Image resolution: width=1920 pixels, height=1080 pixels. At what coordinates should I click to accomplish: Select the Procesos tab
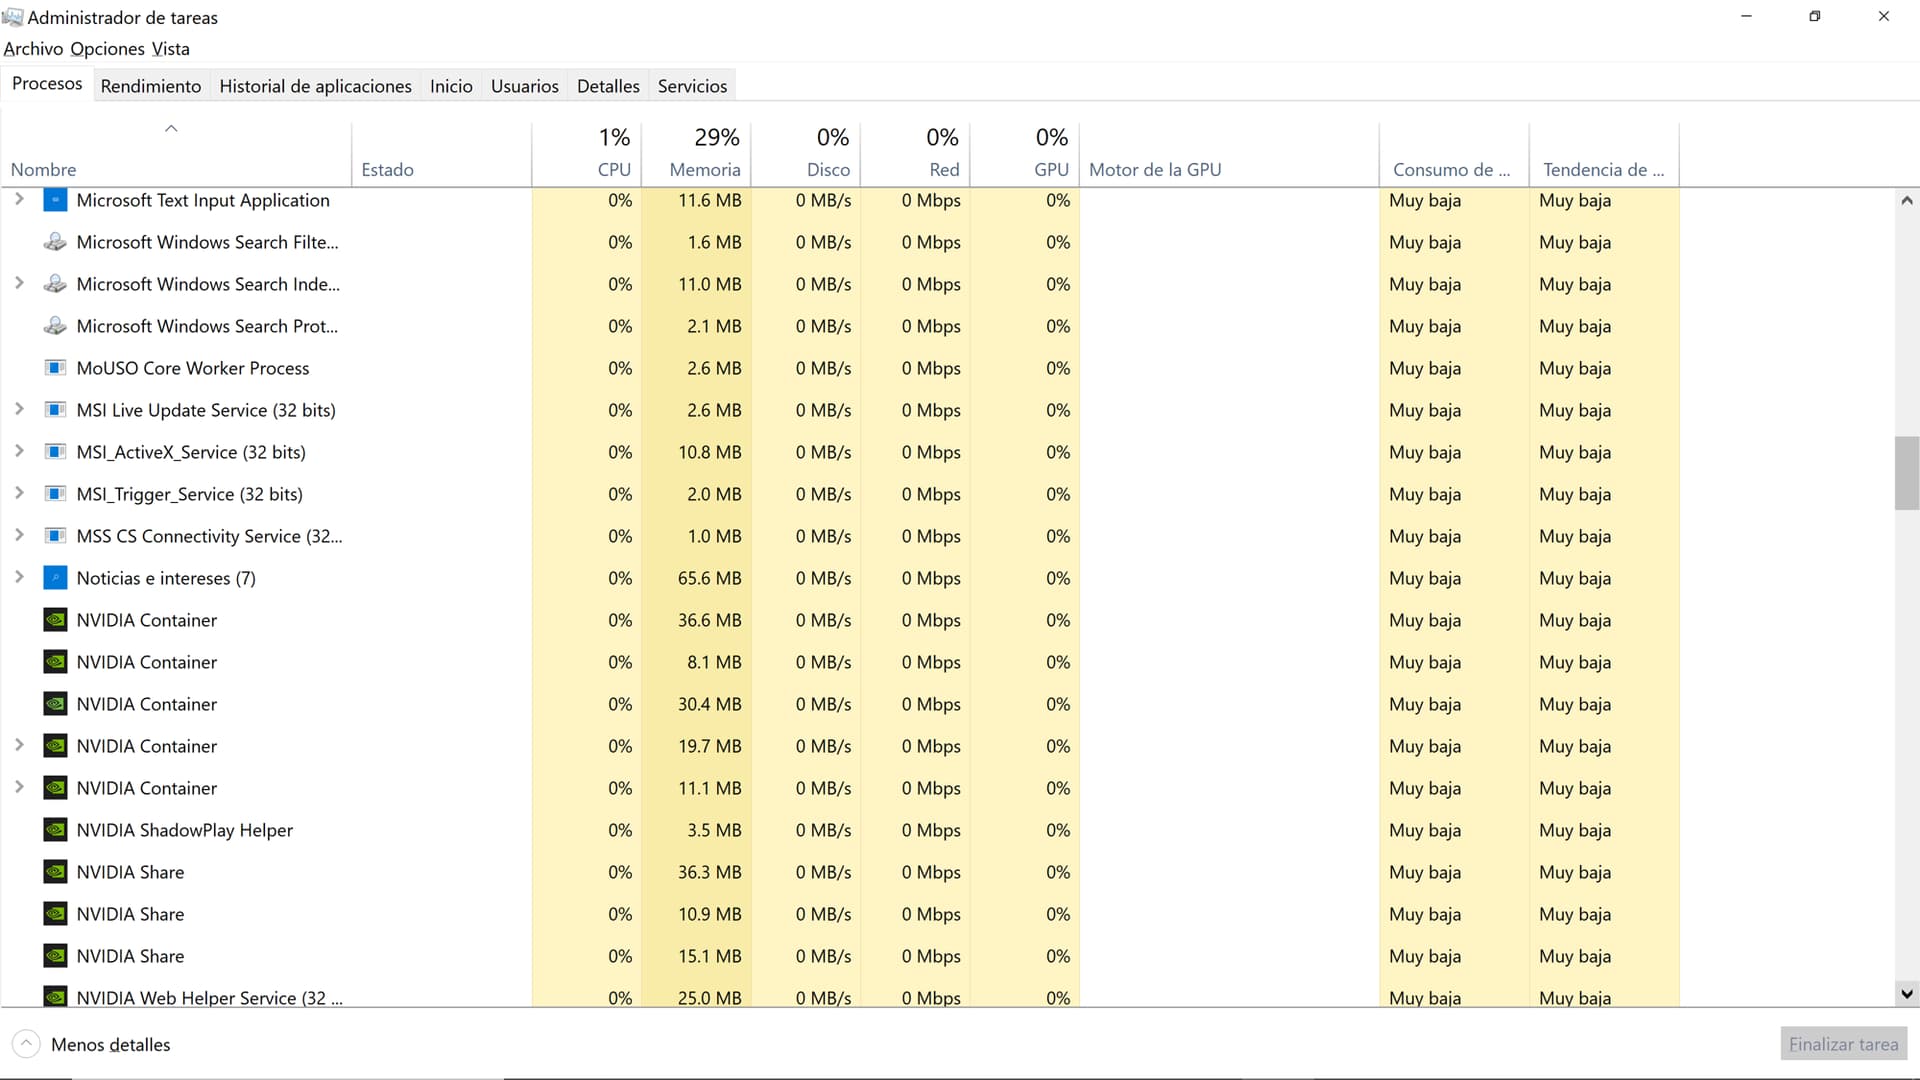point(47,84)
